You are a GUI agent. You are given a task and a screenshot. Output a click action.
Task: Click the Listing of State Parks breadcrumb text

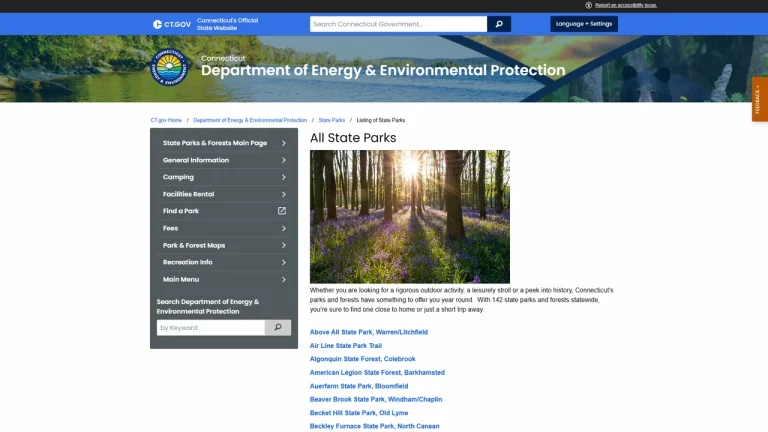pos(381,120)
